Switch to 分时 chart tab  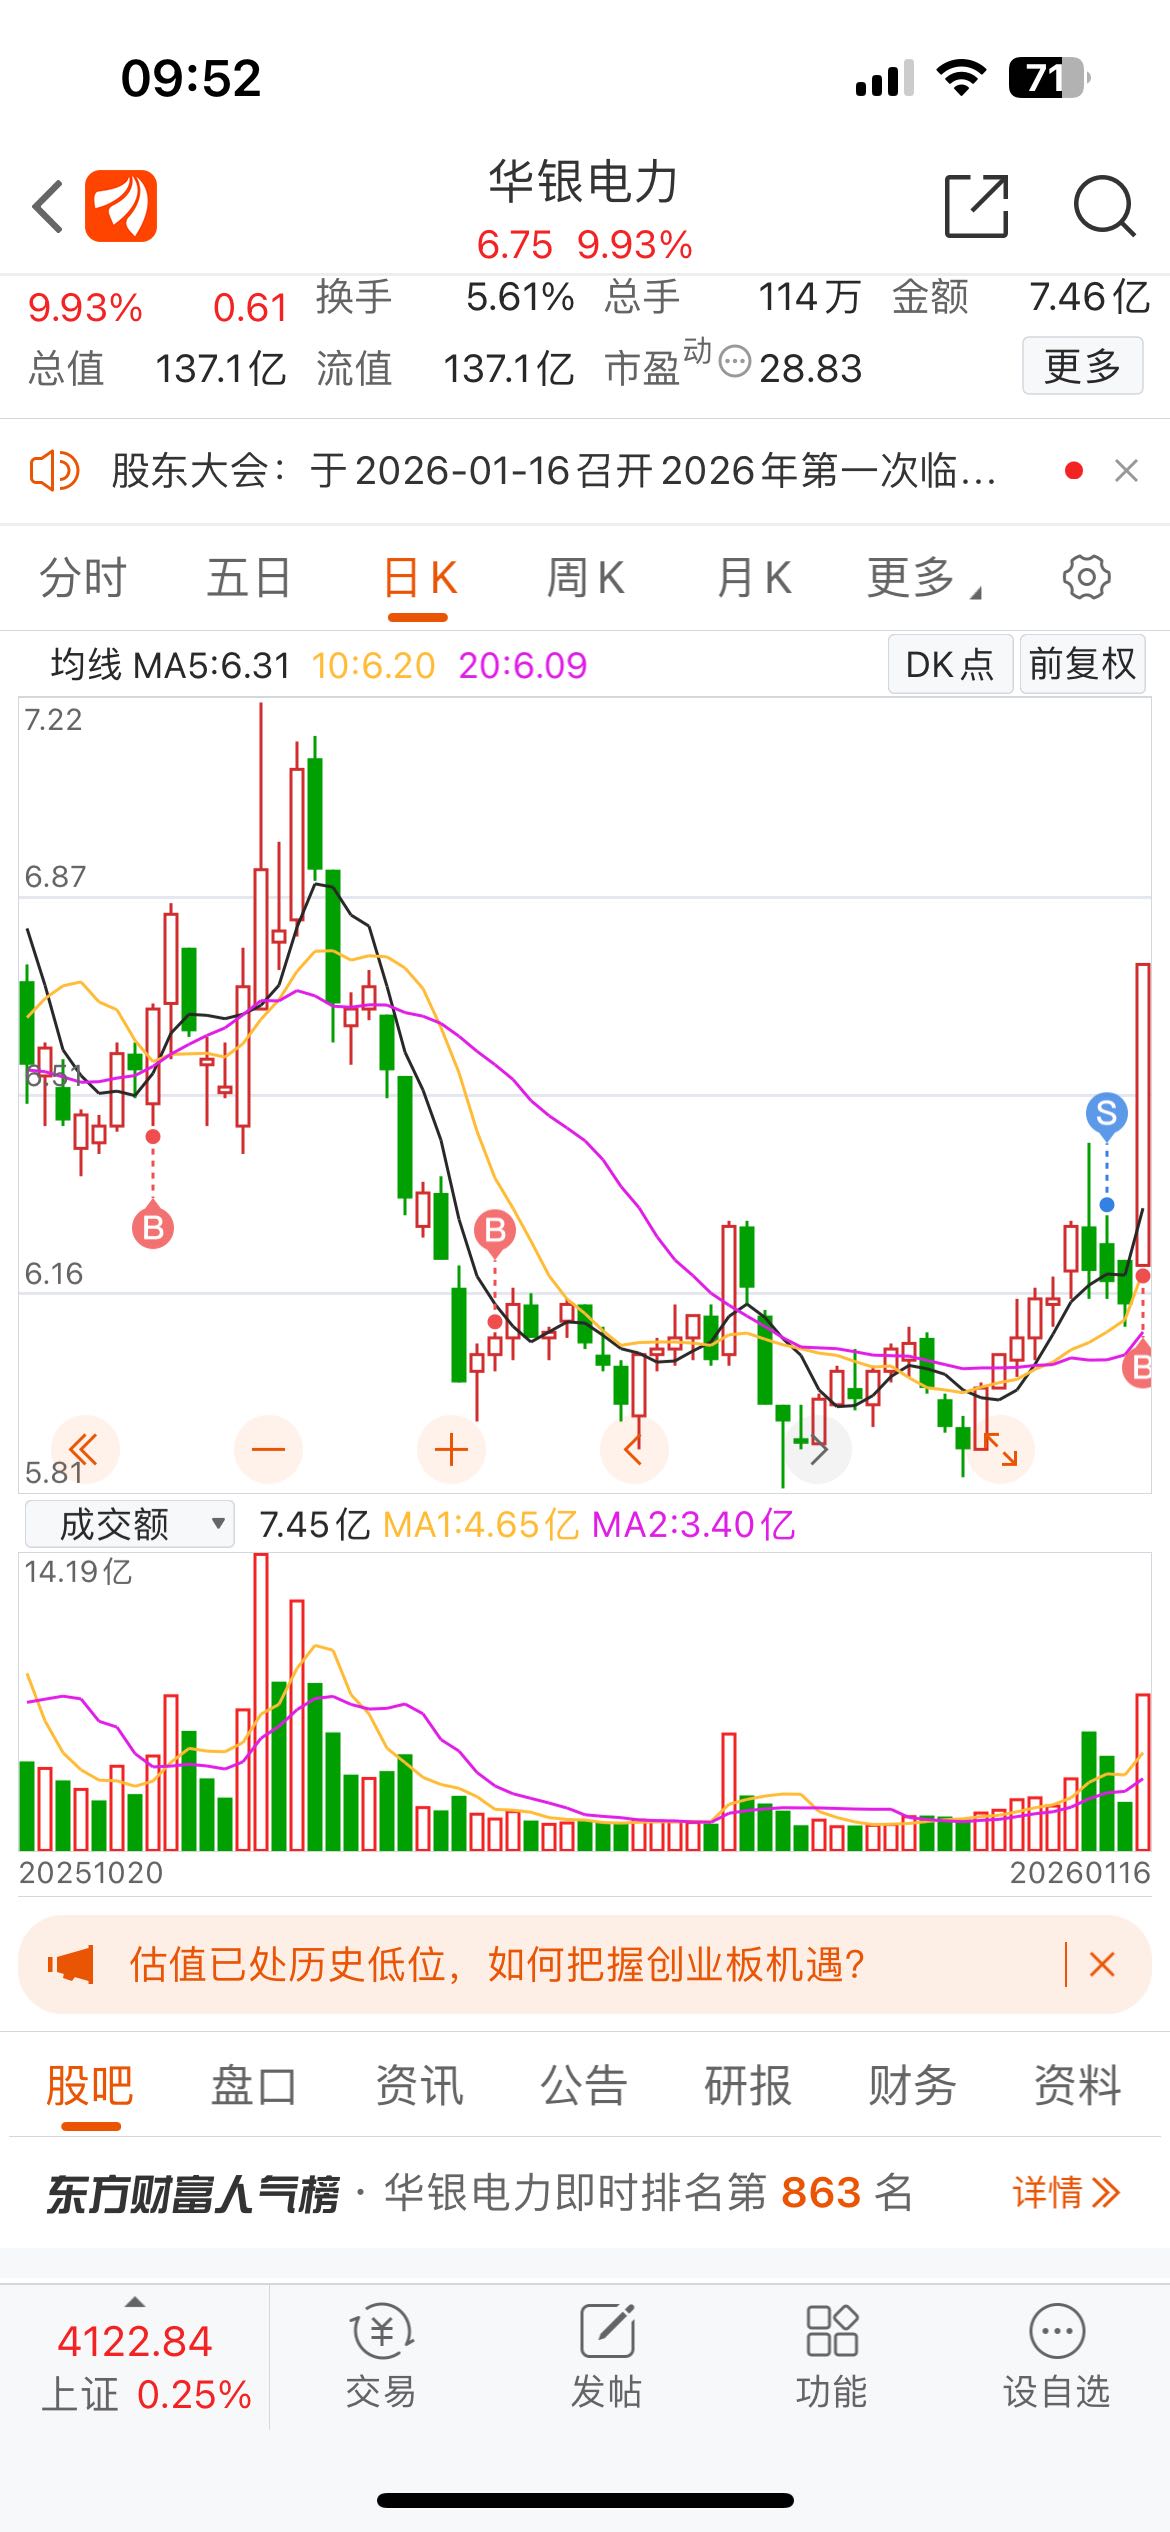pos(82,578)
